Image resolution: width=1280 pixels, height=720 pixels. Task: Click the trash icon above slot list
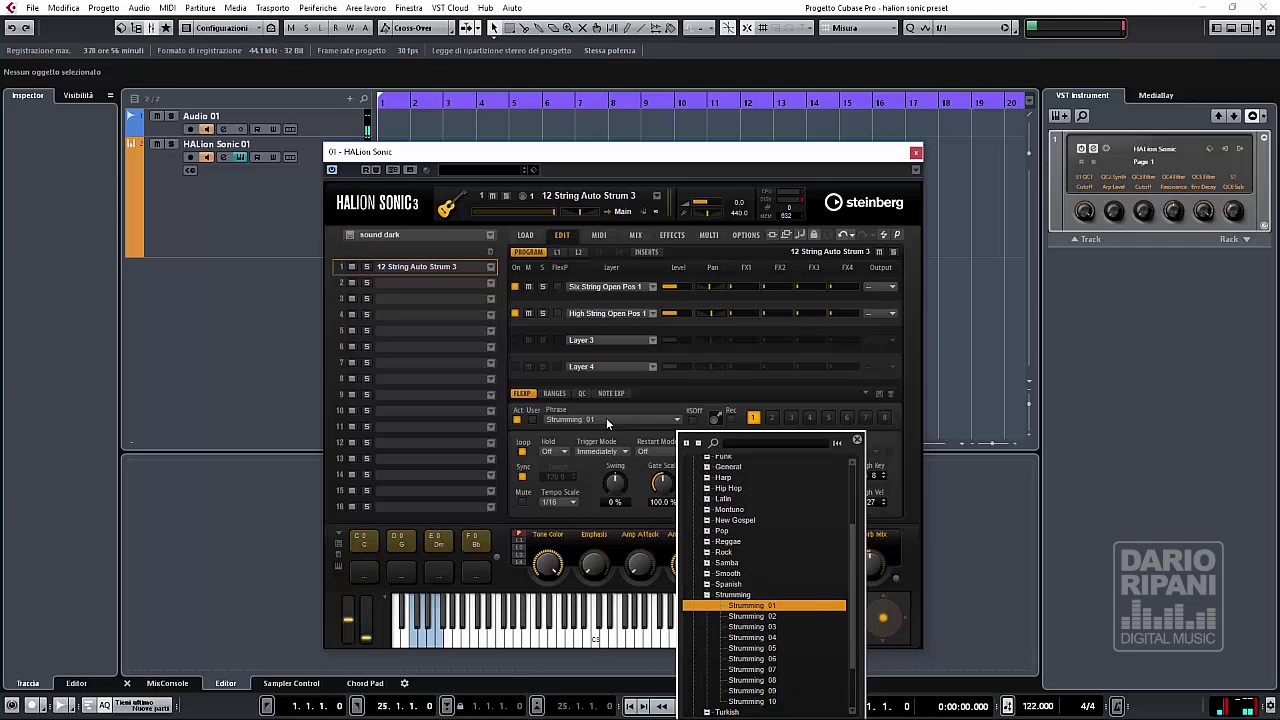490,252
